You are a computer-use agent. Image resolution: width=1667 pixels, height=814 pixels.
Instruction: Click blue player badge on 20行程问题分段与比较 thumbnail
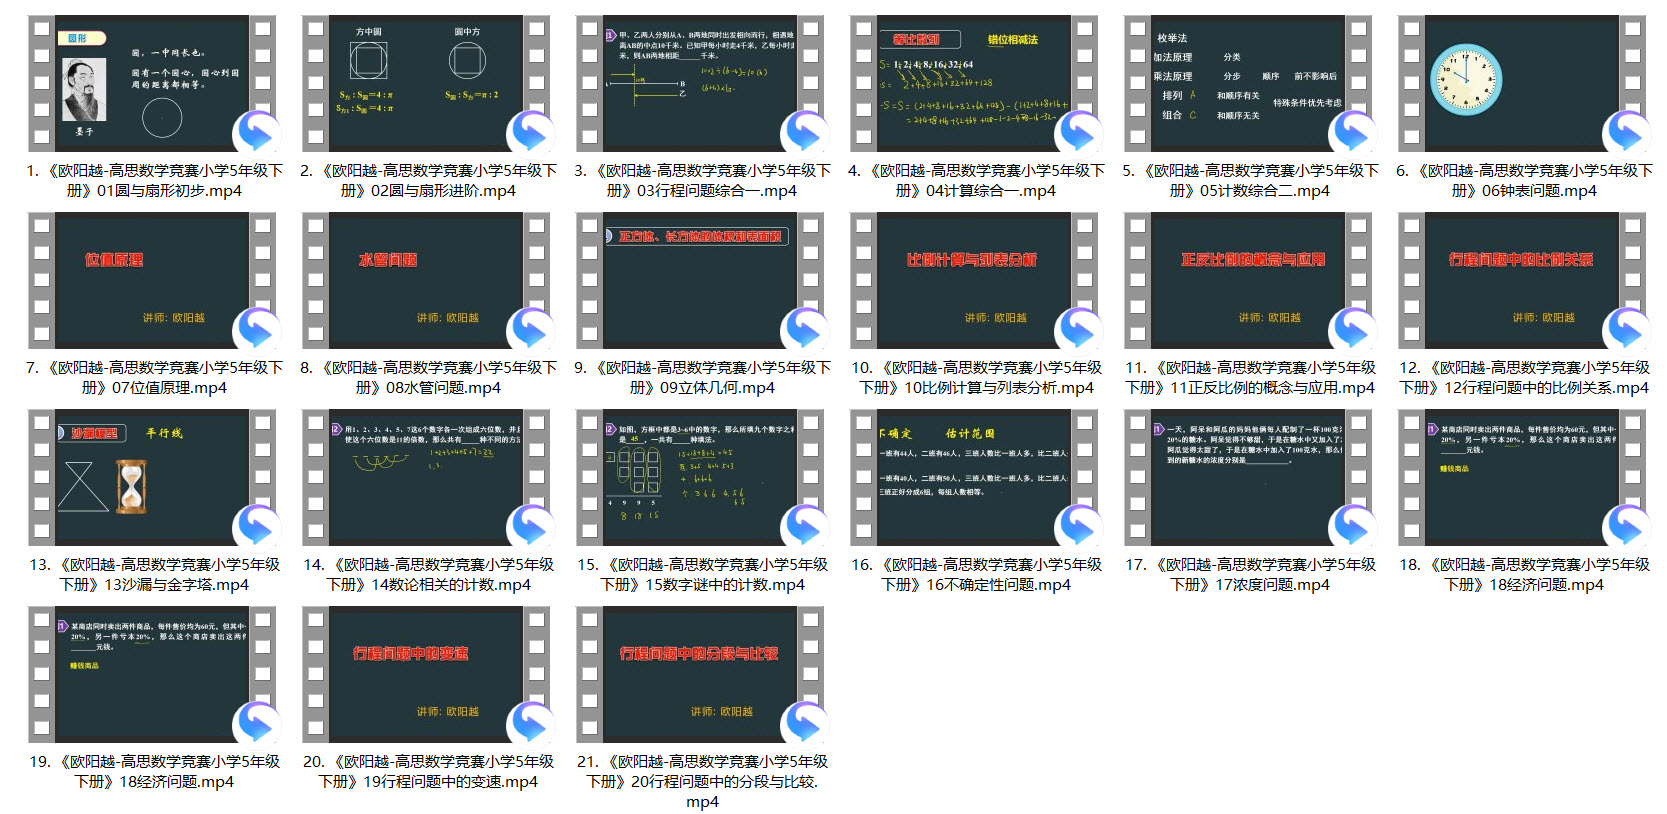pyautogui.click(x=806, y=723)
